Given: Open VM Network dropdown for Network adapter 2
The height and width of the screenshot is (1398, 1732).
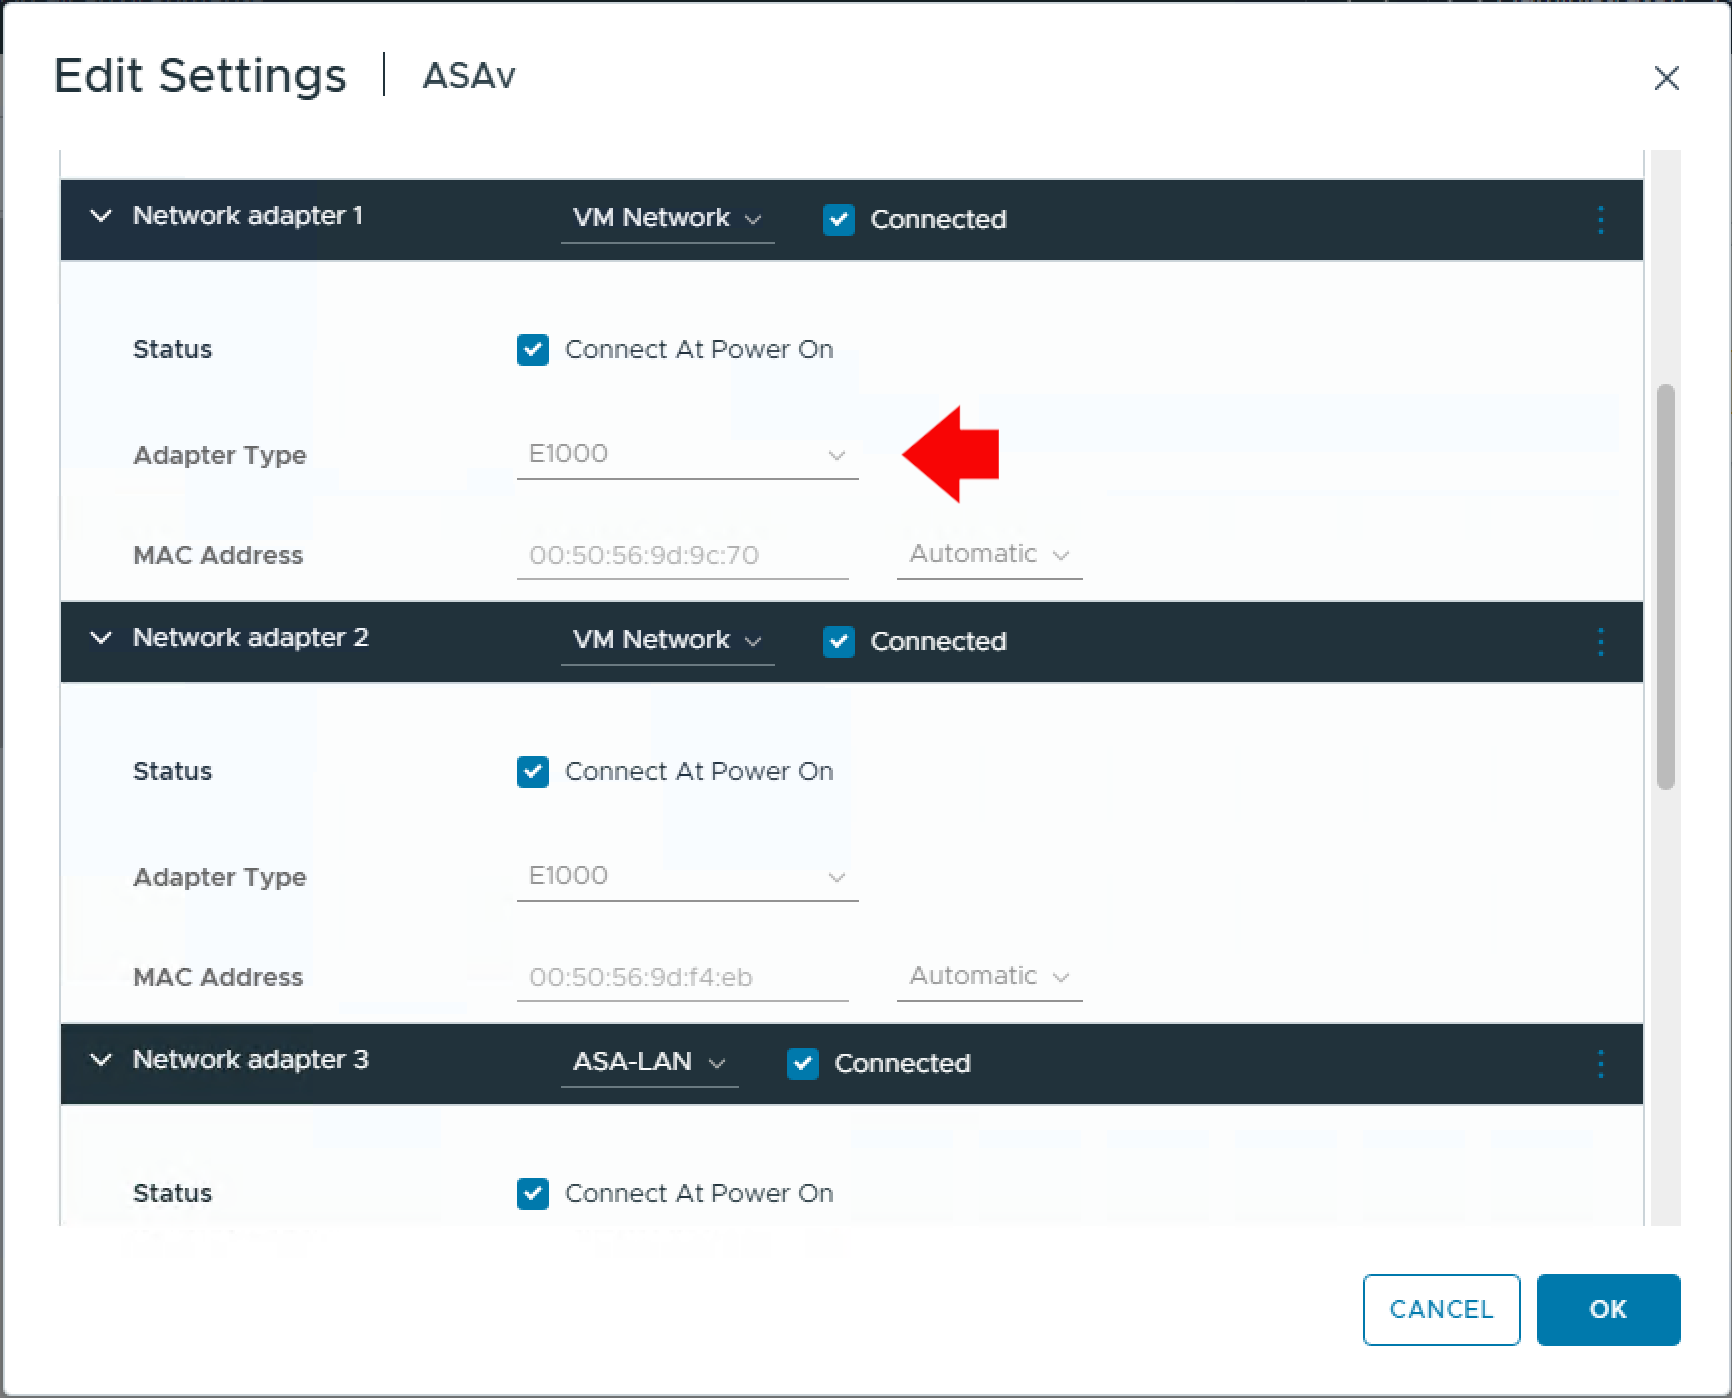Looking at the screenshot, I should 667,641.
